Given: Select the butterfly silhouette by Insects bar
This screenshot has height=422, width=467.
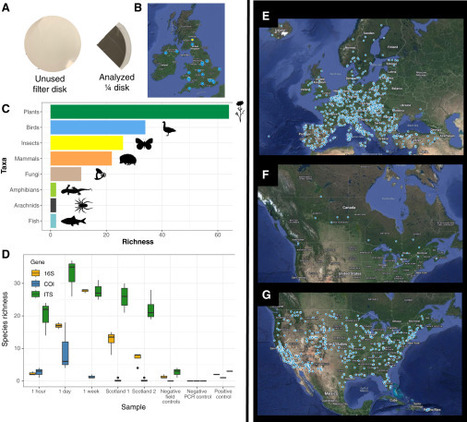Looking at the screenshot, I should pyautogui.click(x=144, y=144).
